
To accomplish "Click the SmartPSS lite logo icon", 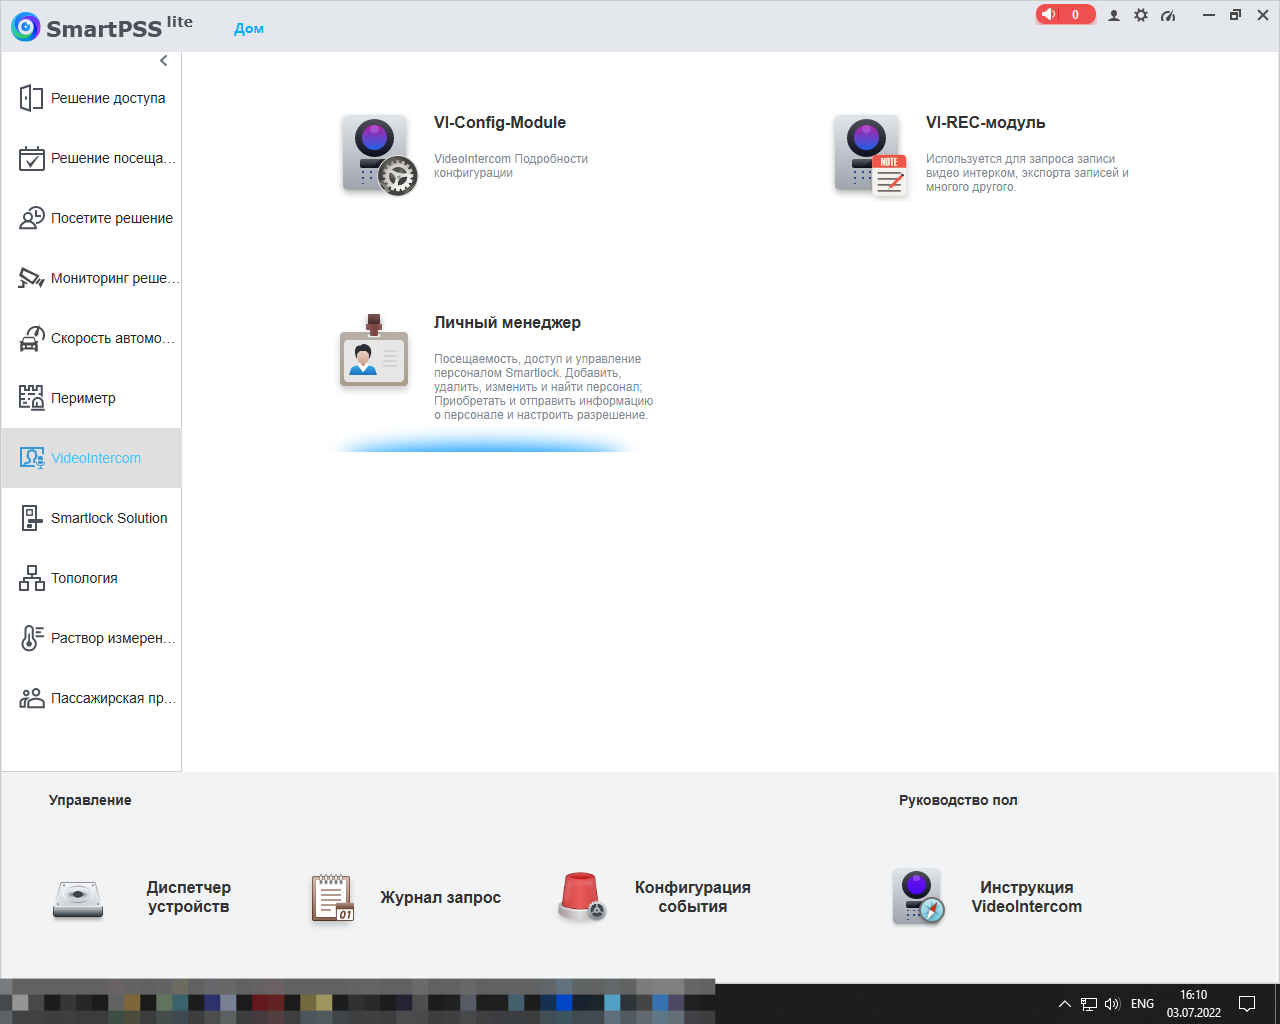I will tap(25, 27).
